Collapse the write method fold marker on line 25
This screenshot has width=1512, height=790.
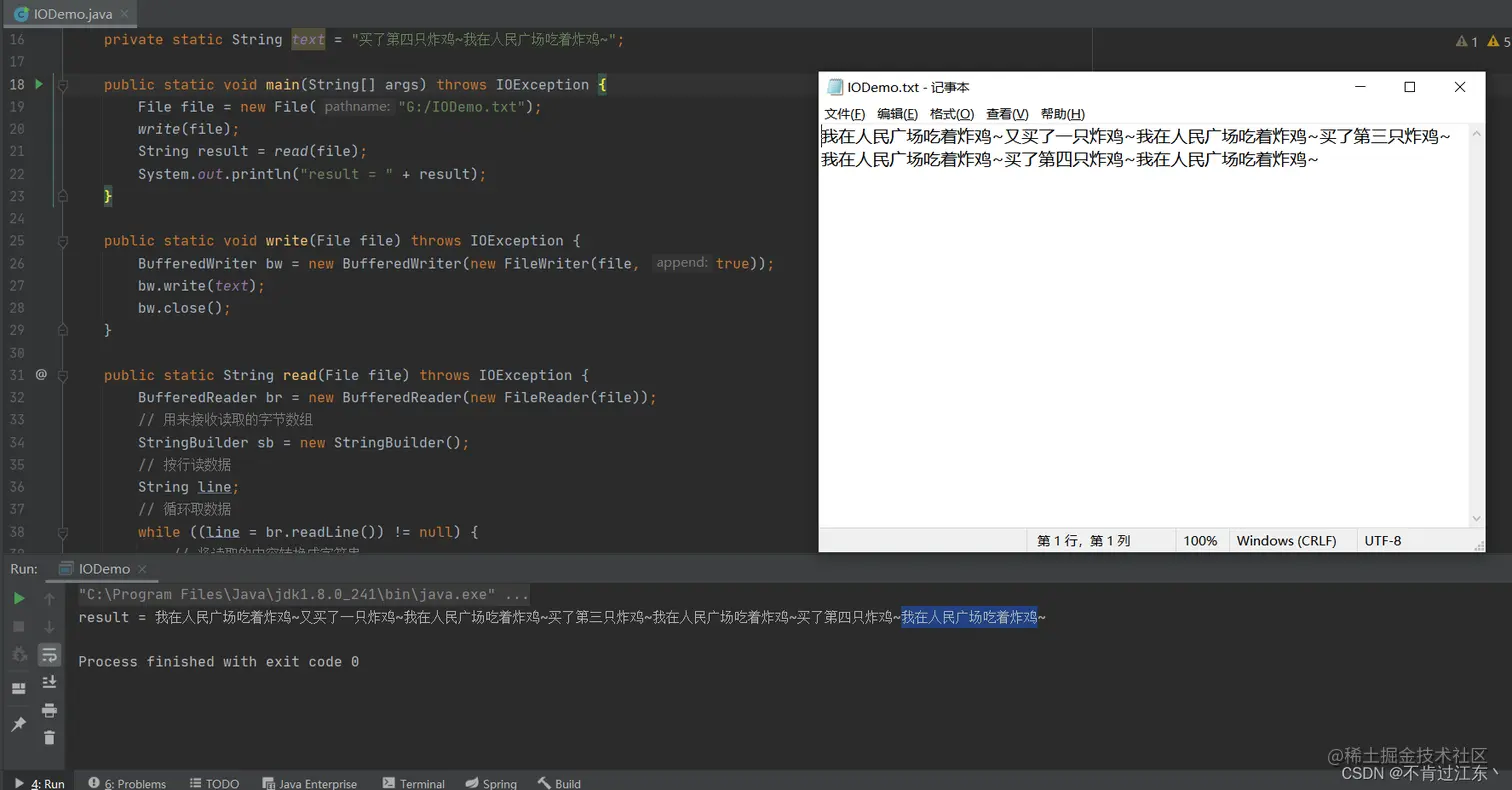[x=62, y=241]
